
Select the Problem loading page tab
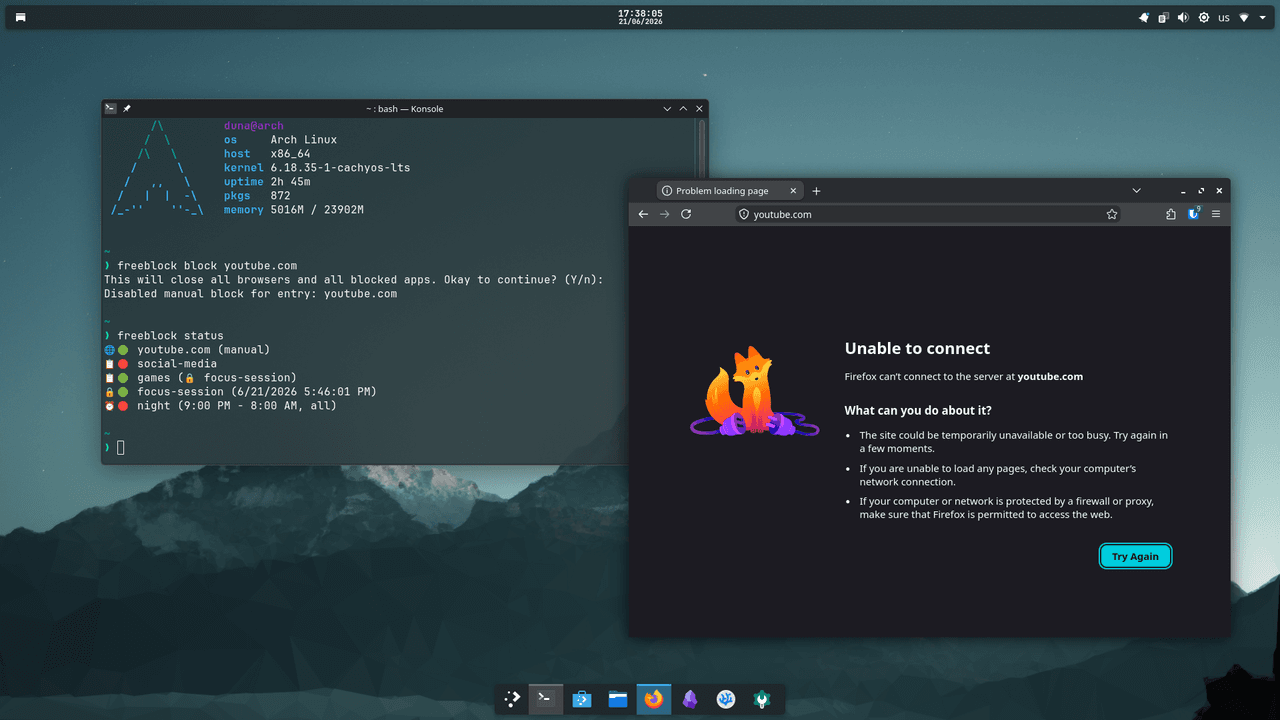731,191
